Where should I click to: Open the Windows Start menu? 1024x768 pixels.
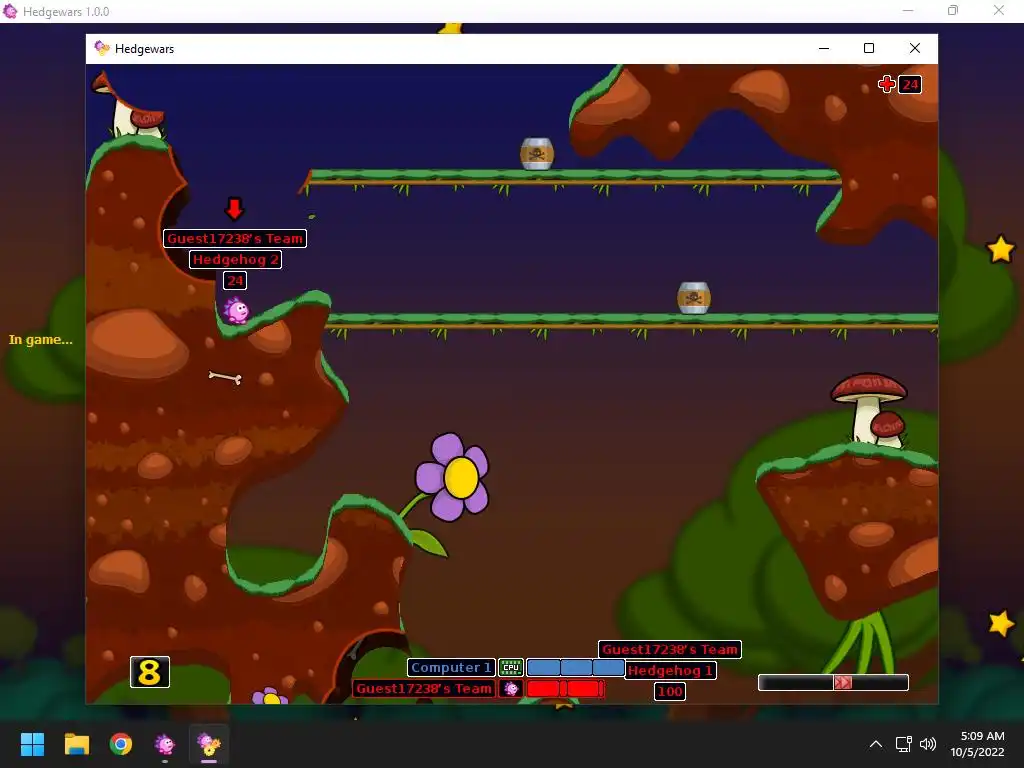(32, 744)
